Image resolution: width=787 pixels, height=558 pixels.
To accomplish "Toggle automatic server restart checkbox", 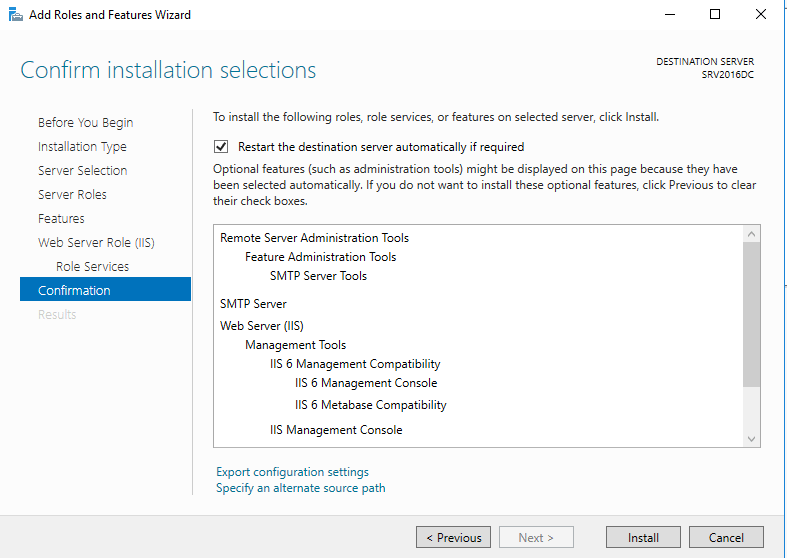I will point(222,146).
